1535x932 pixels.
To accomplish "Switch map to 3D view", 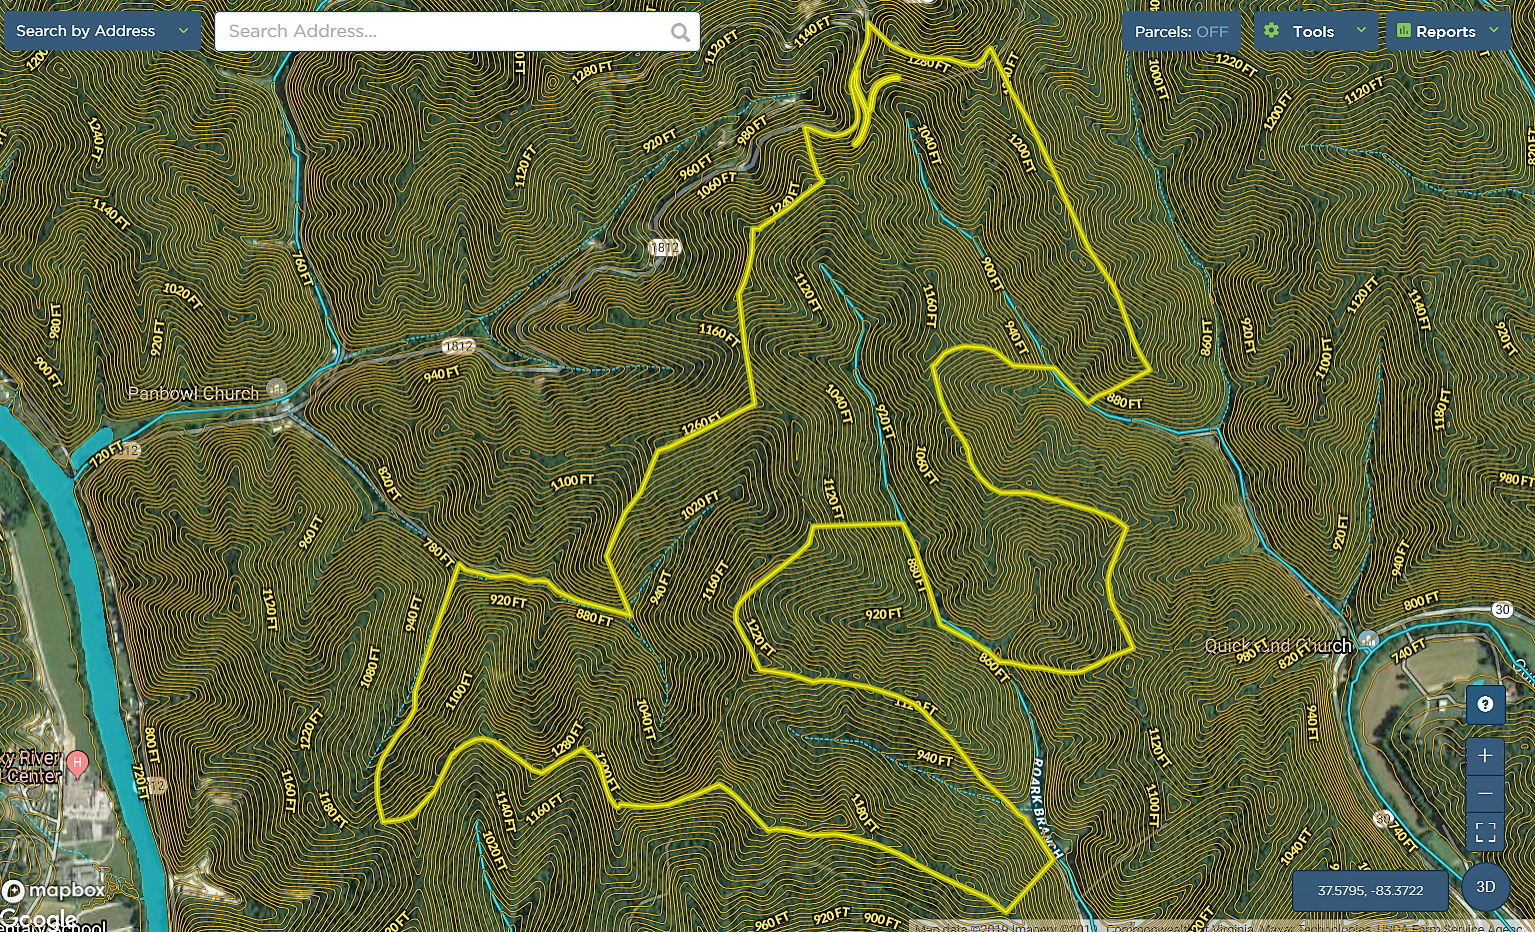I will 1485,887.
